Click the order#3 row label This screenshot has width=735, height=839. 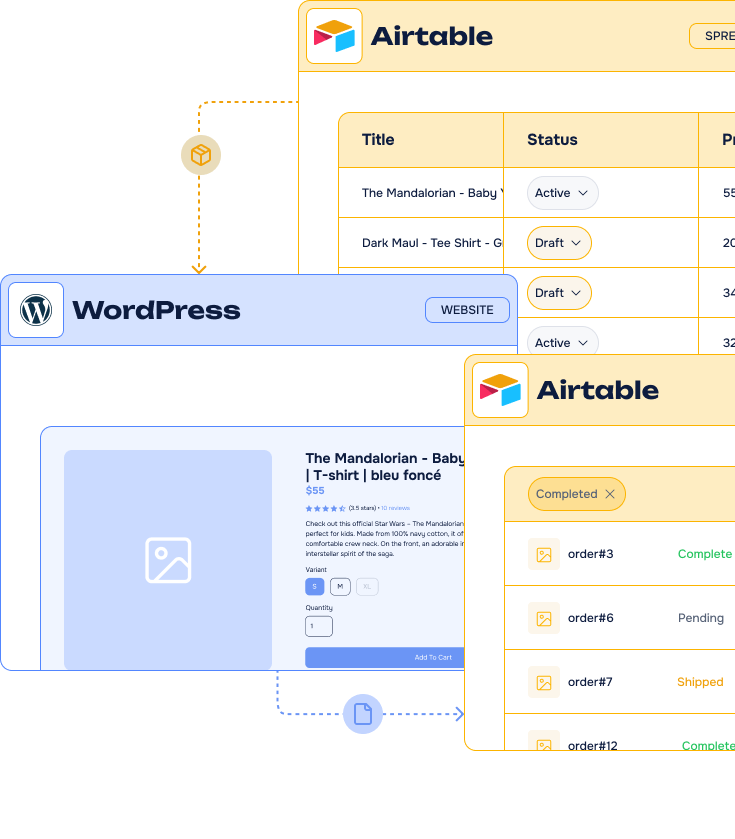click(591, 554)
